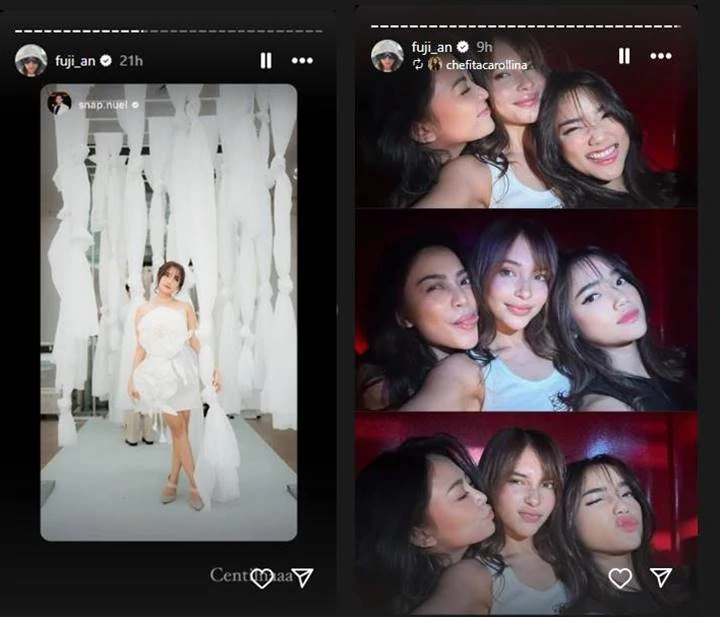Click repost icon before chefitacarollina
Image resolution: width=720 pixels, height=617 pixels.
(417, 64)
